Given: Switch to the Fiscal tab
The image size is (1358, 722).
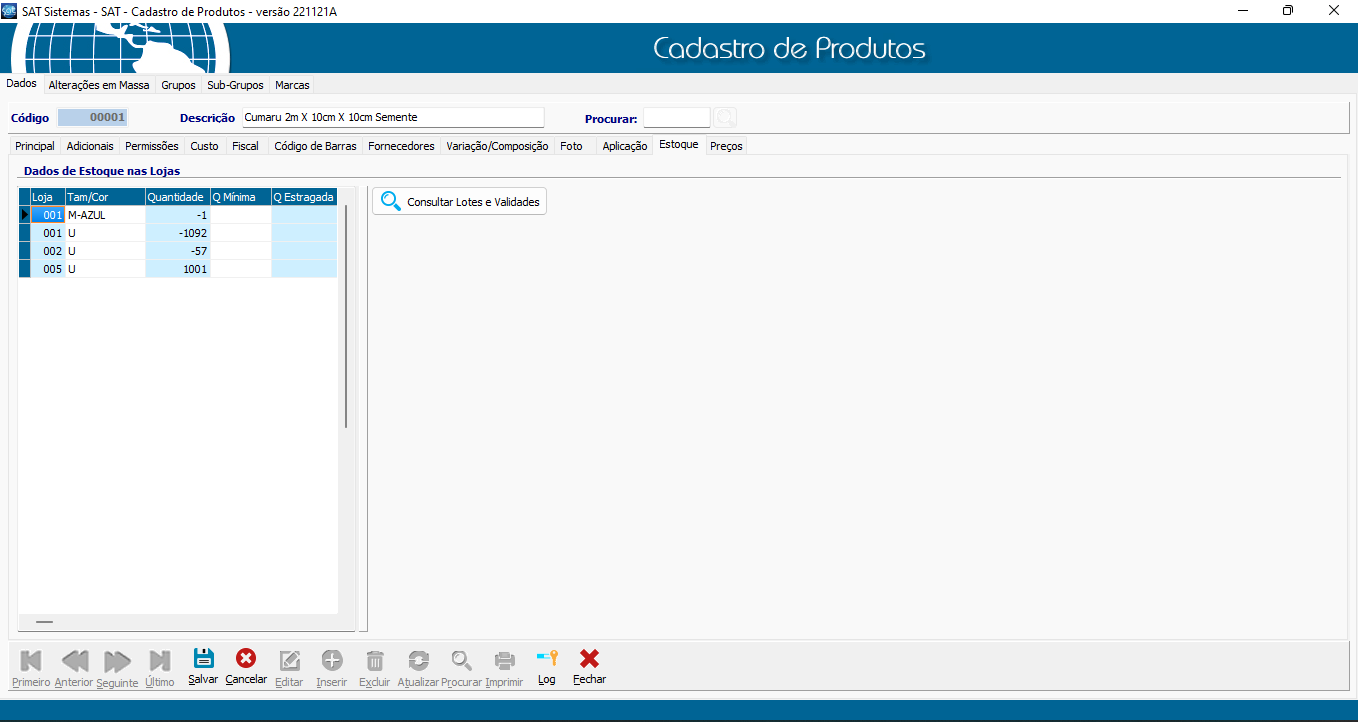Looking at the screenshot, I should click(245, 146).
